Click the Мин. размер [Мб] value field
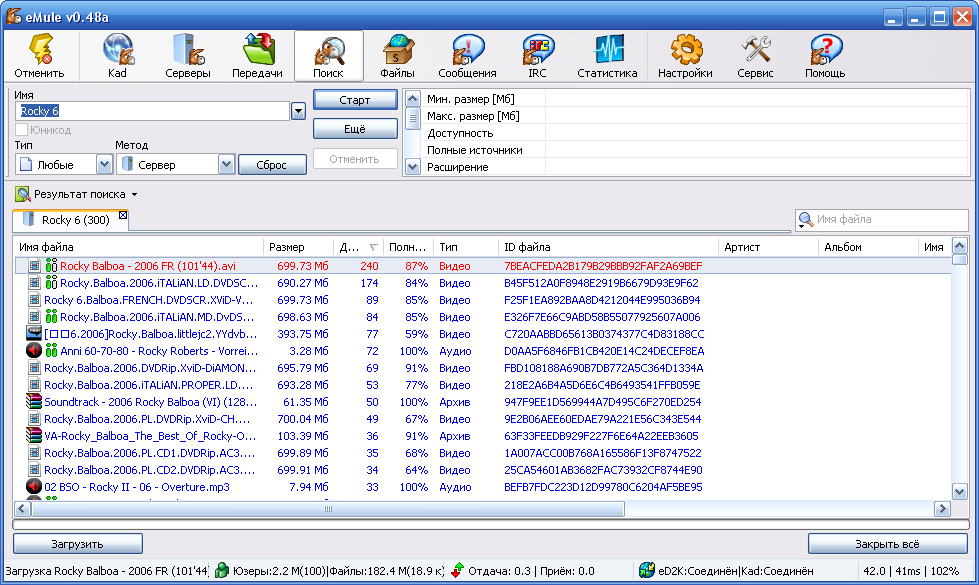 point(757,99)
